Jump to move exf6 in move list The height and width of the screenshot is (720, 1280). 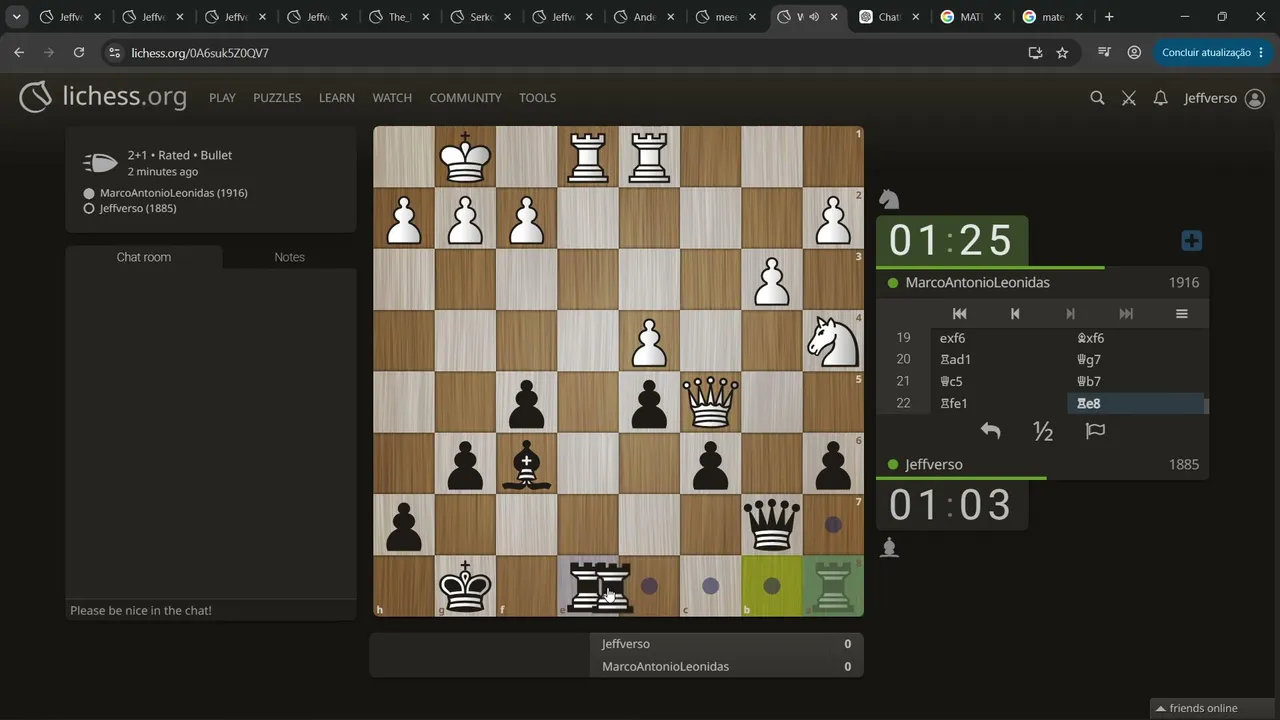click(997, 338)
